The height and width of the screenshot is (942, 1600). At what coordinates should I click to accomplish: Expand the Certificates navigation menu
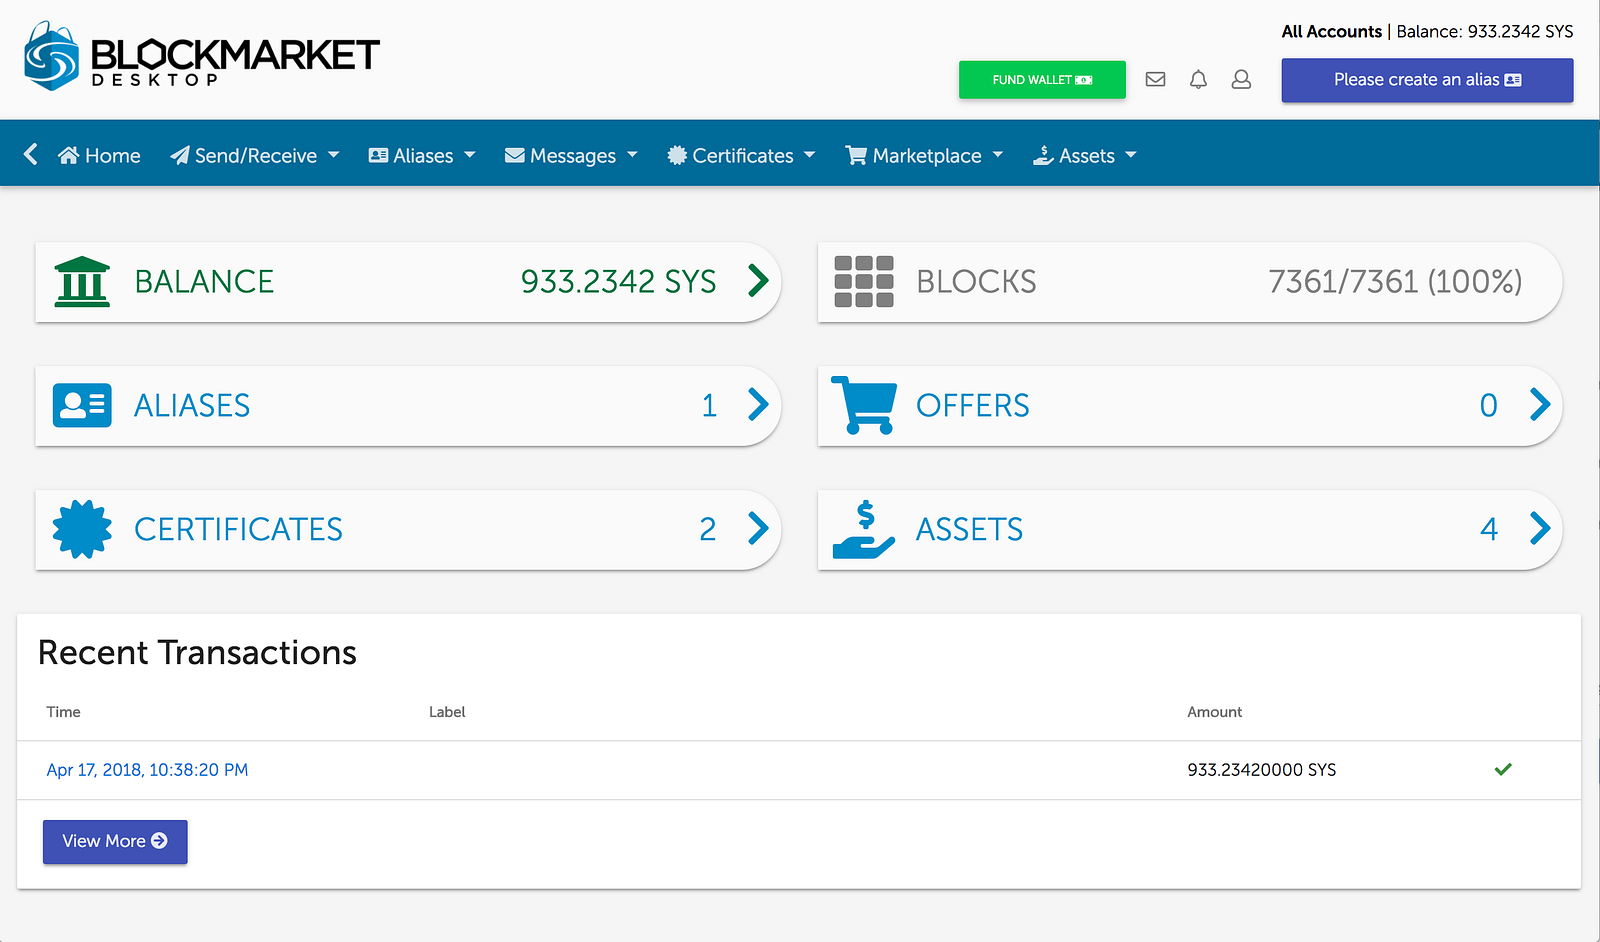pyautogui.click(x=741, y=155)
